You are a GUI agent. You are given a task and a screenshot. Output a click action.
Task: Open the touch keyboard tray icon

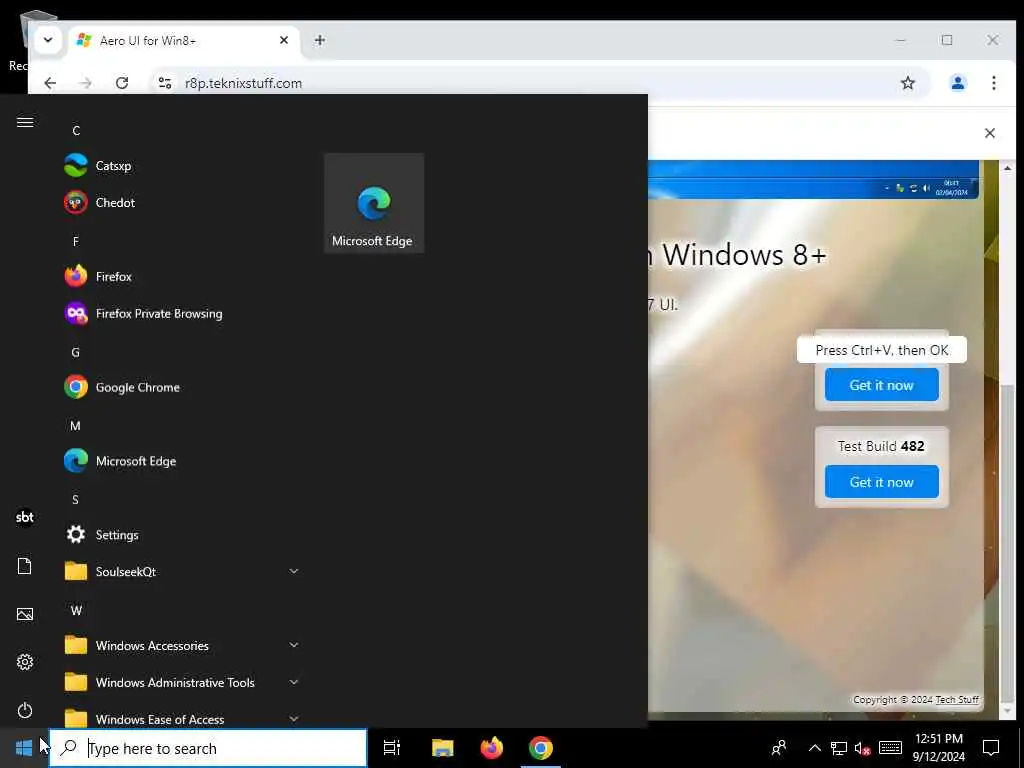890,748
